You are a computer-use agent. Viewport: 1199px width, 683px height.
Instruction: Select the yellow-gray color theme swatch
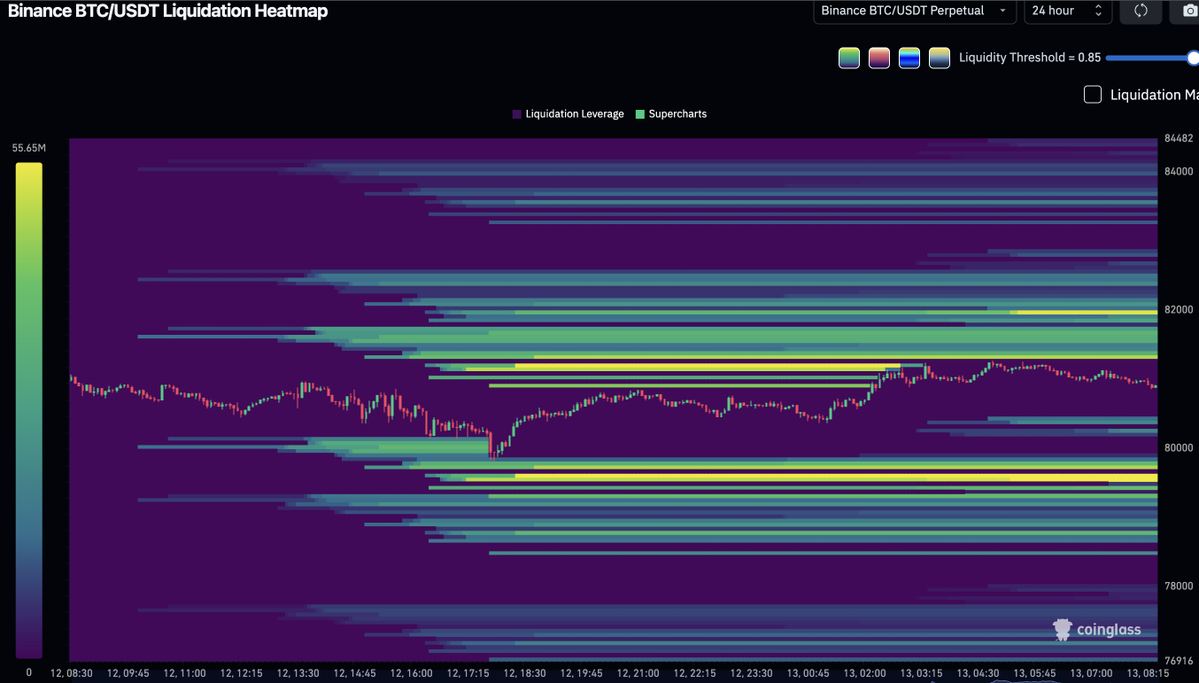tap(939, 58)
